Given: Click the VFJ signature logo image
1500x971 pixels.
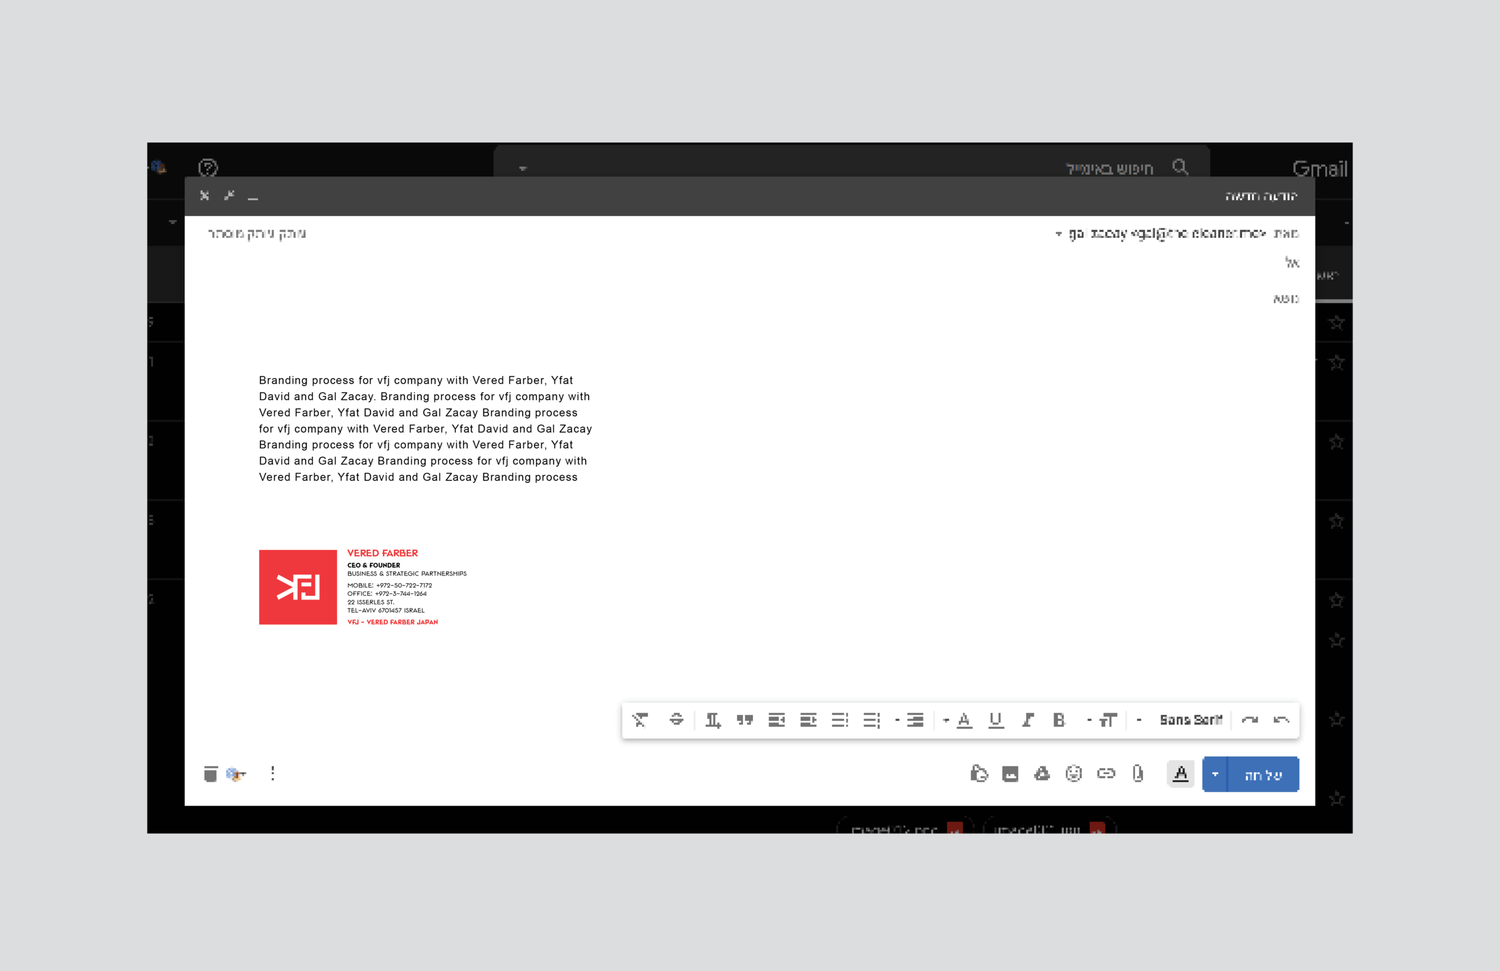Looking at the screenshot, I should point(298,587).
